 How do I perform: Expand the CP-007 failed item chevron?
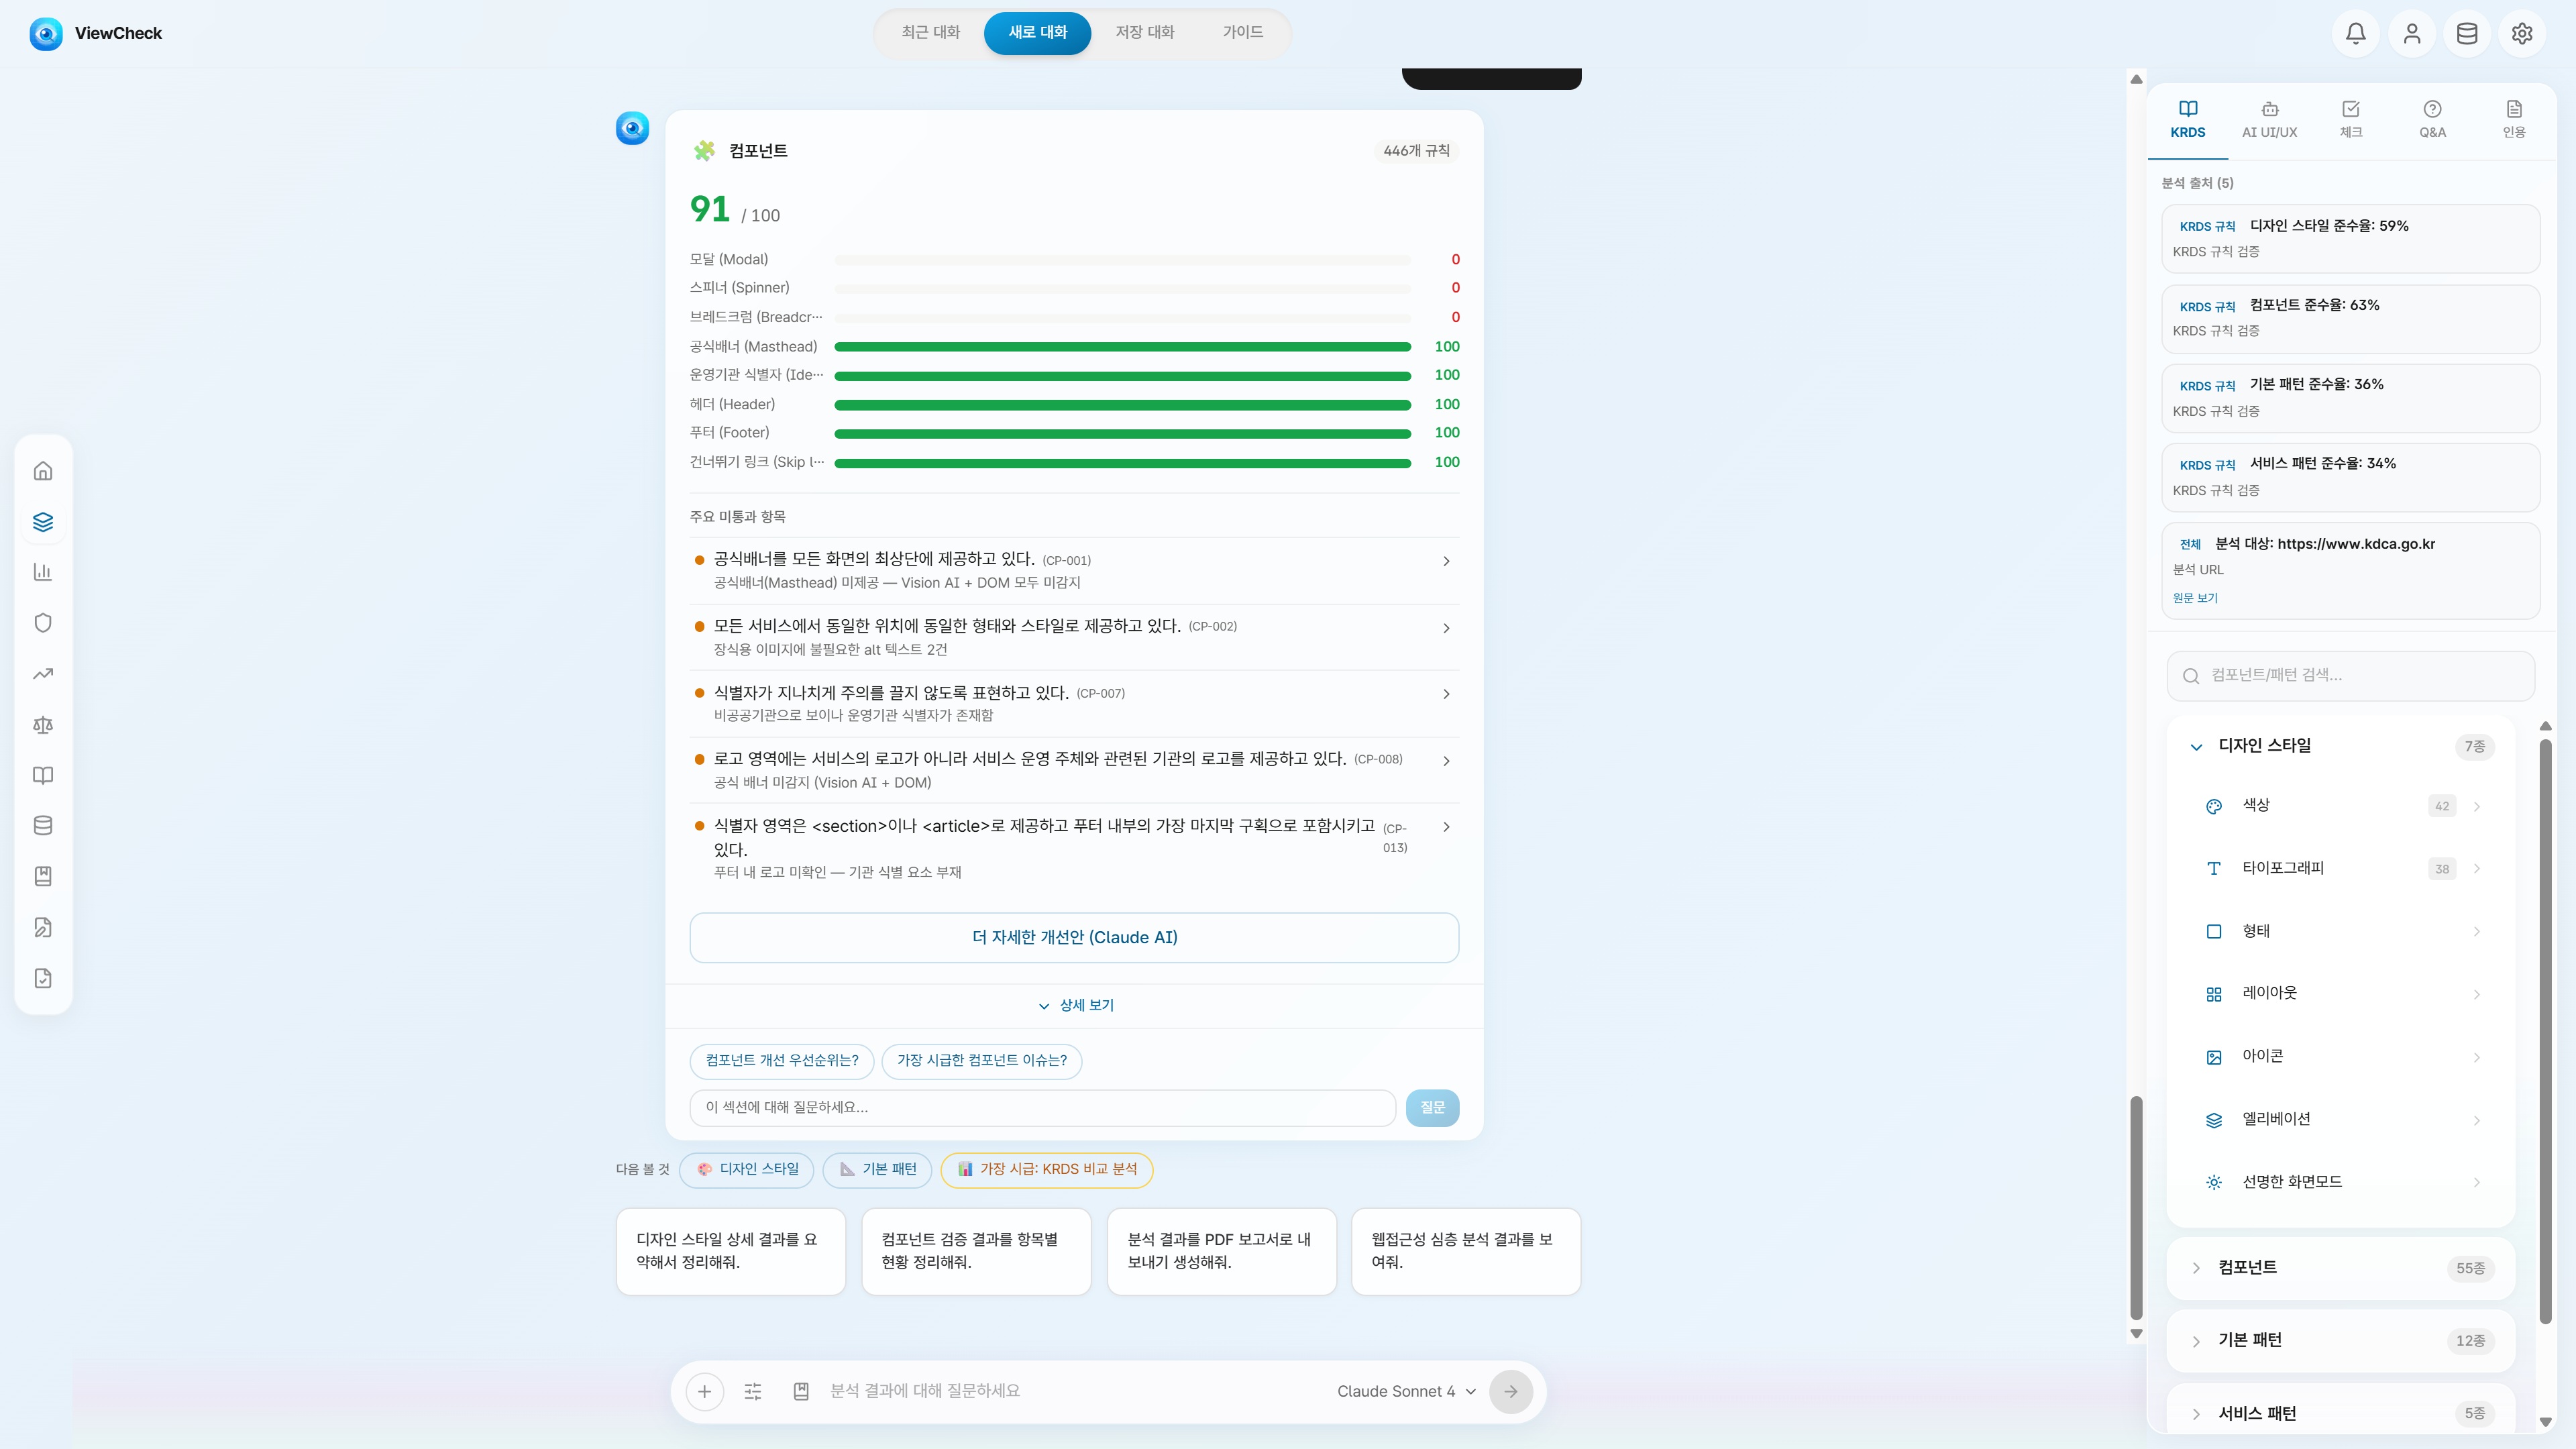click(1446, 694)
